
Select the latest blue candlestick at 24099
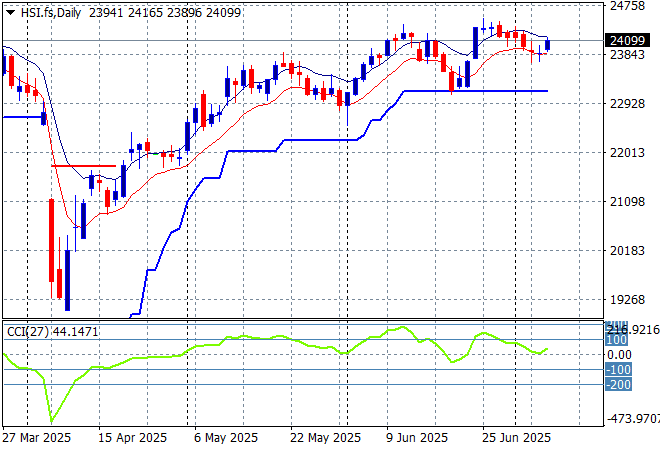[547, 45]
